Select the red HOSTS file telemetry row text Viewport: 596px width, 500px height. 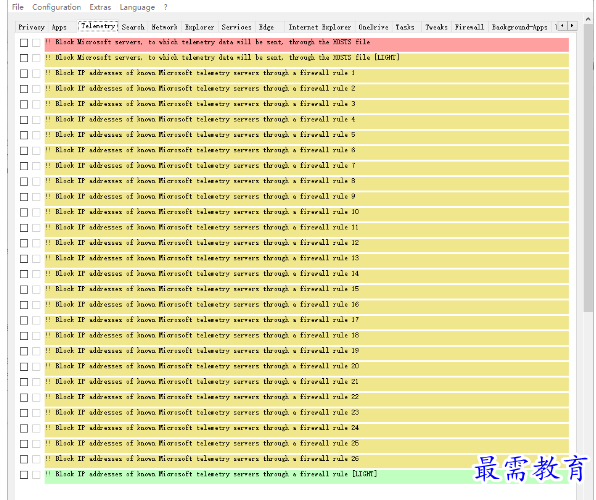[208, 42]
